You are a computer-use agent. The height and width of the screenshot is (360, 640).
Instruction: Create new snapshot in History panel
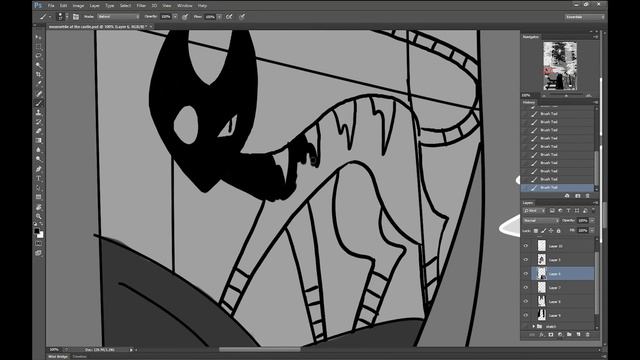tap(578, 196)
